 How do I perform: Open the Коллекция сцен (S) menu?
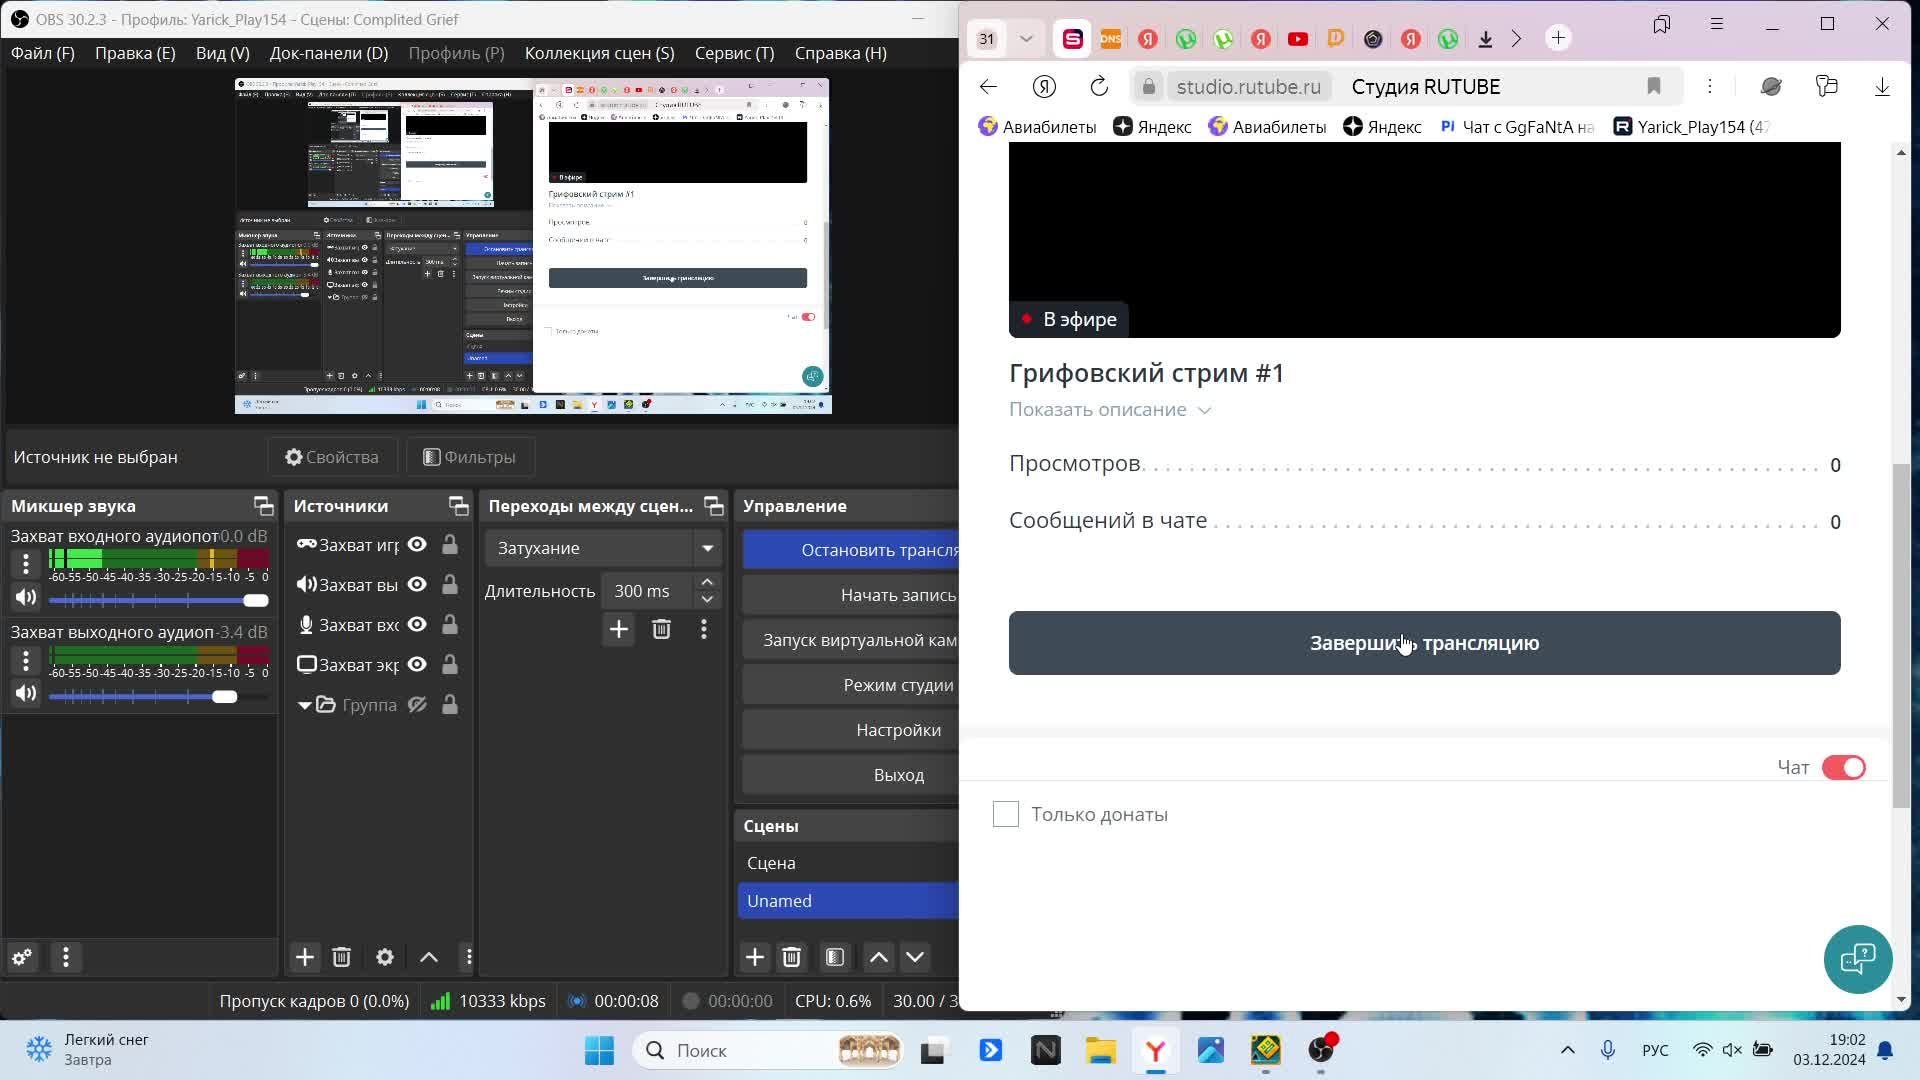tap(600, 53)
